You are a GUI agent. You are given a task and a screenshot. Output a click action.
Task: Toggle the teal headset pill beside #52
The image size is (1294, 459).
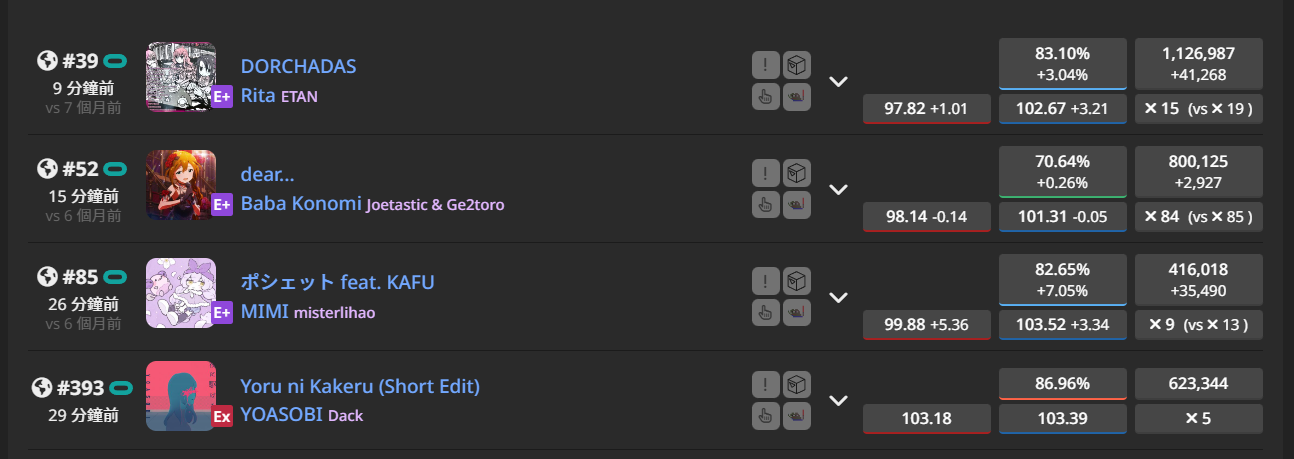coord(116,169)
